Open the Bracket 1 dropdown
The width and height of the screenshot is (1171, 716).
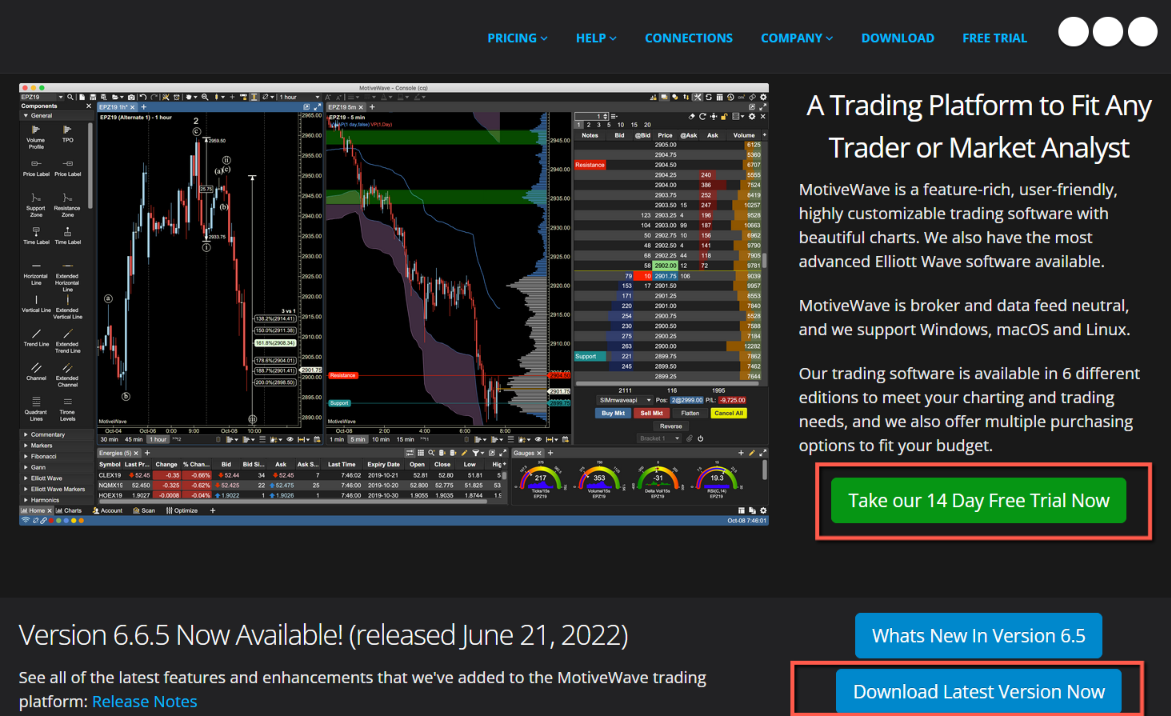658,439
